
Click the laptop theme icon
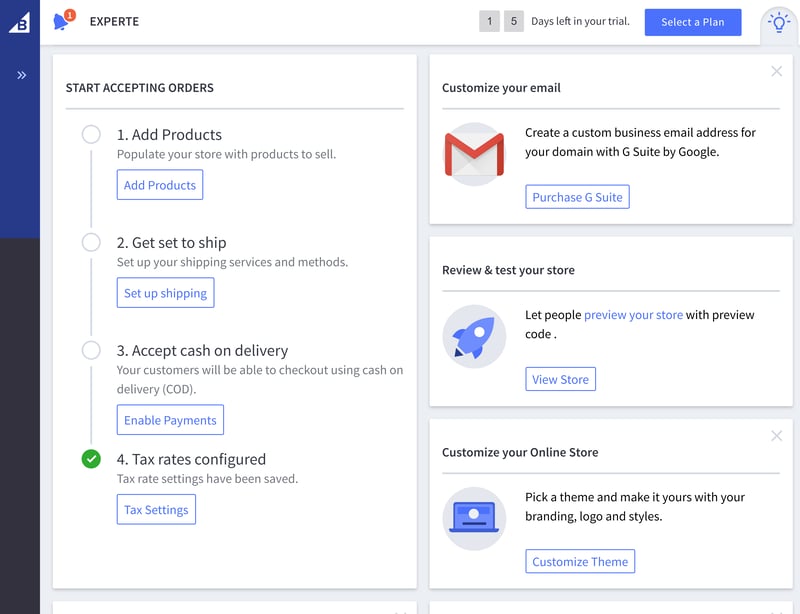pos(474,519)
